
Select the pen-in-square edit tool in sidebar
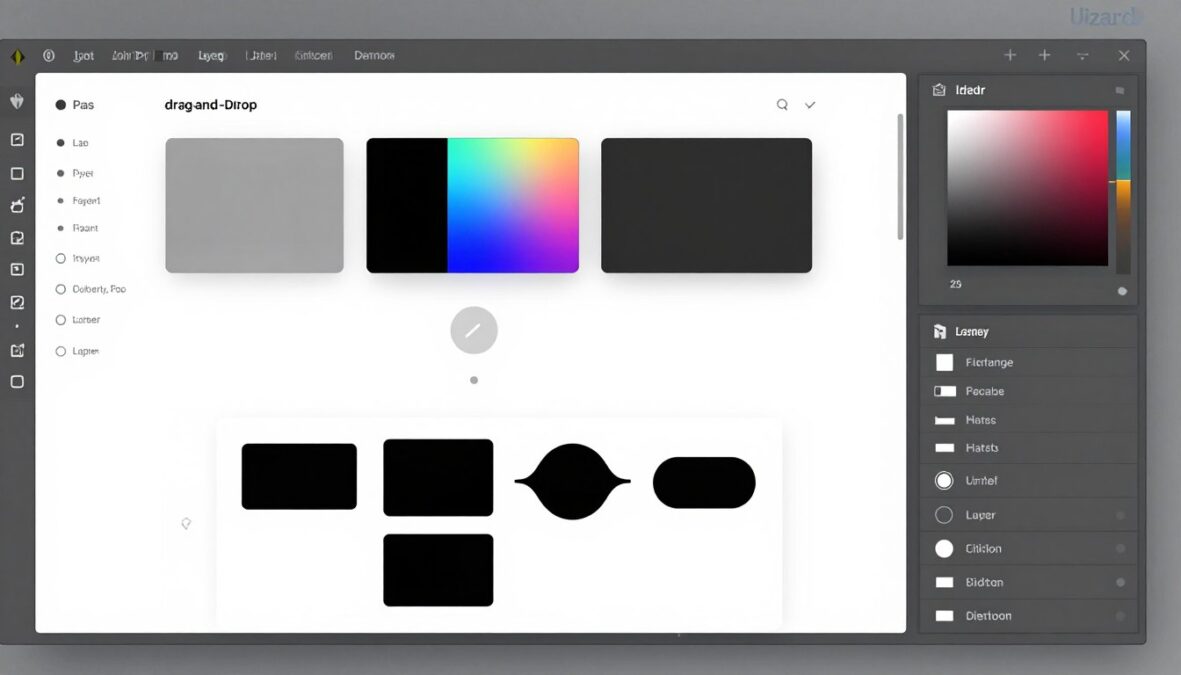point(17,303)
